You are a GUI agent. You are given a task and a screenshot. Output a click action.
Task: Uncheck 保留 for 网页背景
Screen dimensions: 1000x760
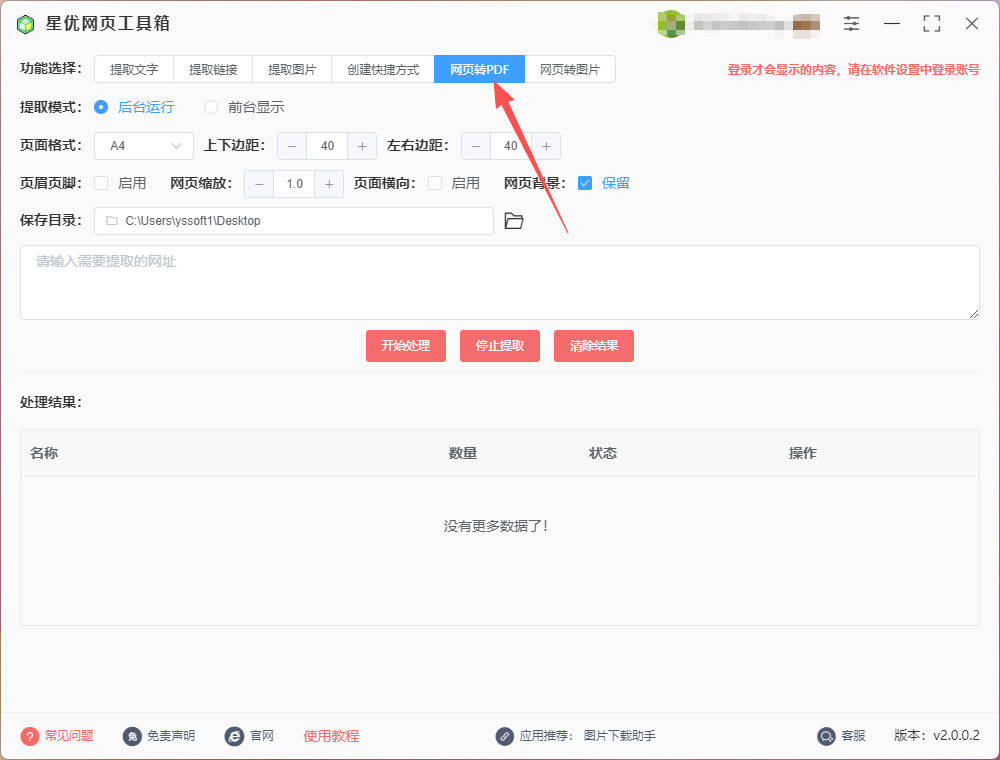point(585,183)
